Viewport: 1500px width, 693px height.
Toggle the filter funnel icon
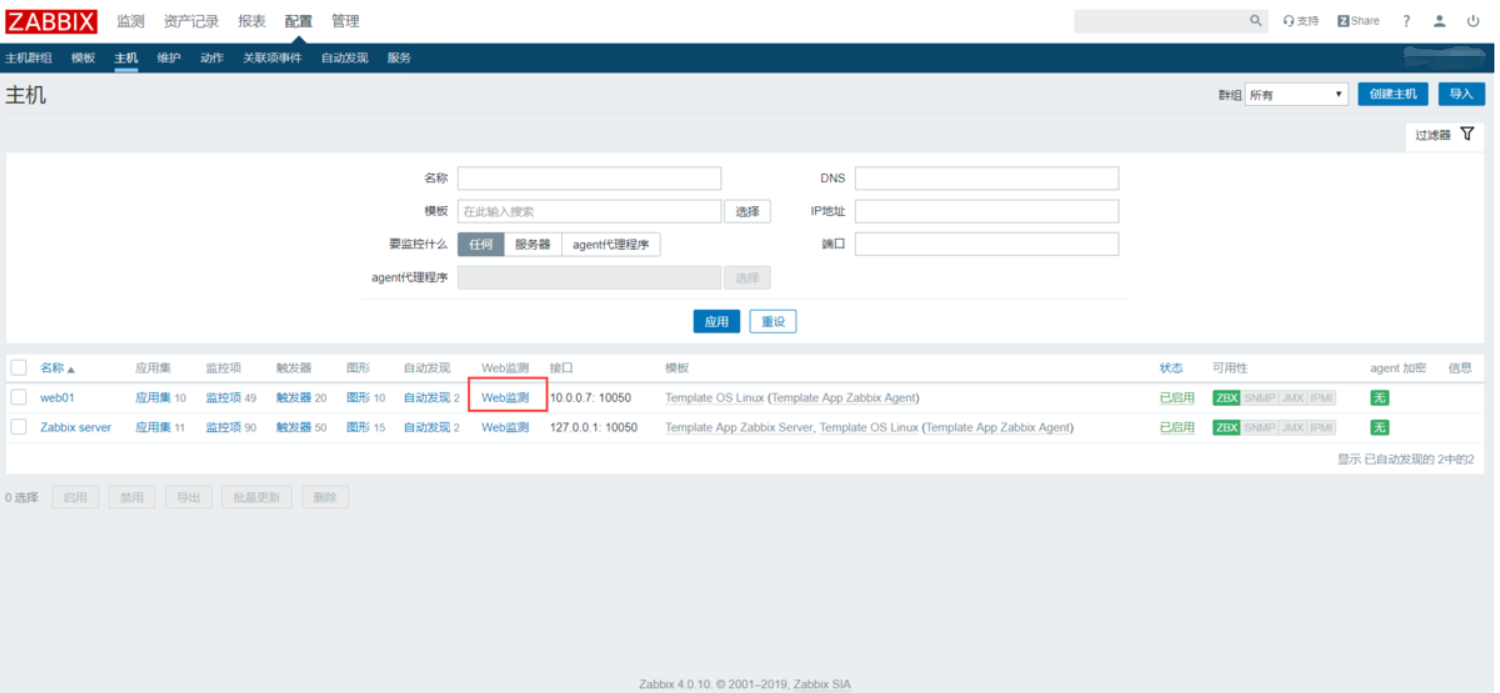click(1467, 134)
